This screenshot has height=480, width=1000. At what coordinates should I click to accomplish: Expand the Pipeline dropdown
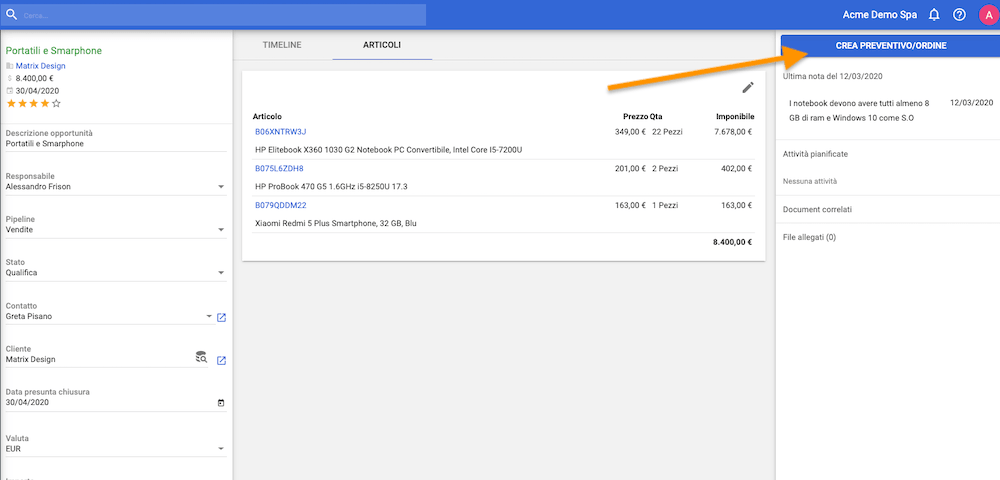pyautogui.click(x=221, y=229)
